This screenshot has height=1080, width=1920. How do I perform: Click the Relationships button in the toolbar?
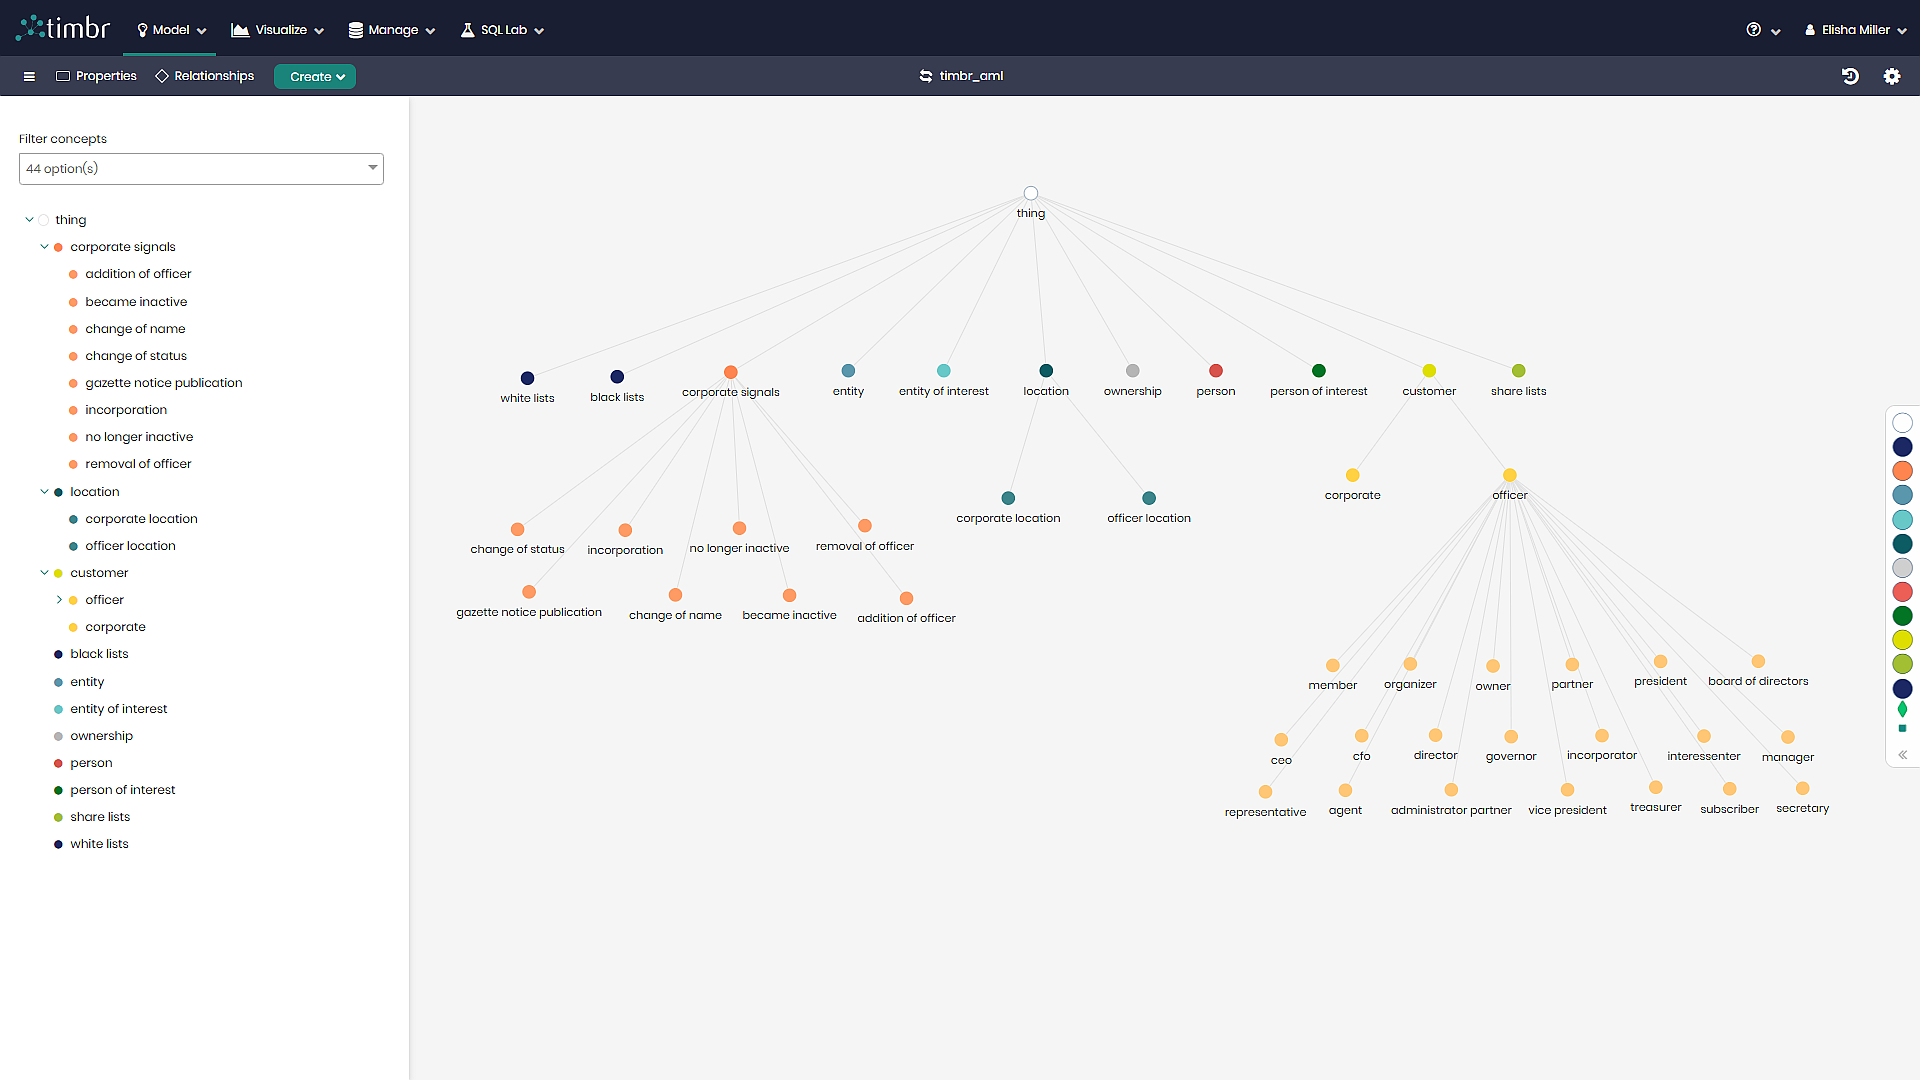(204, 76)
